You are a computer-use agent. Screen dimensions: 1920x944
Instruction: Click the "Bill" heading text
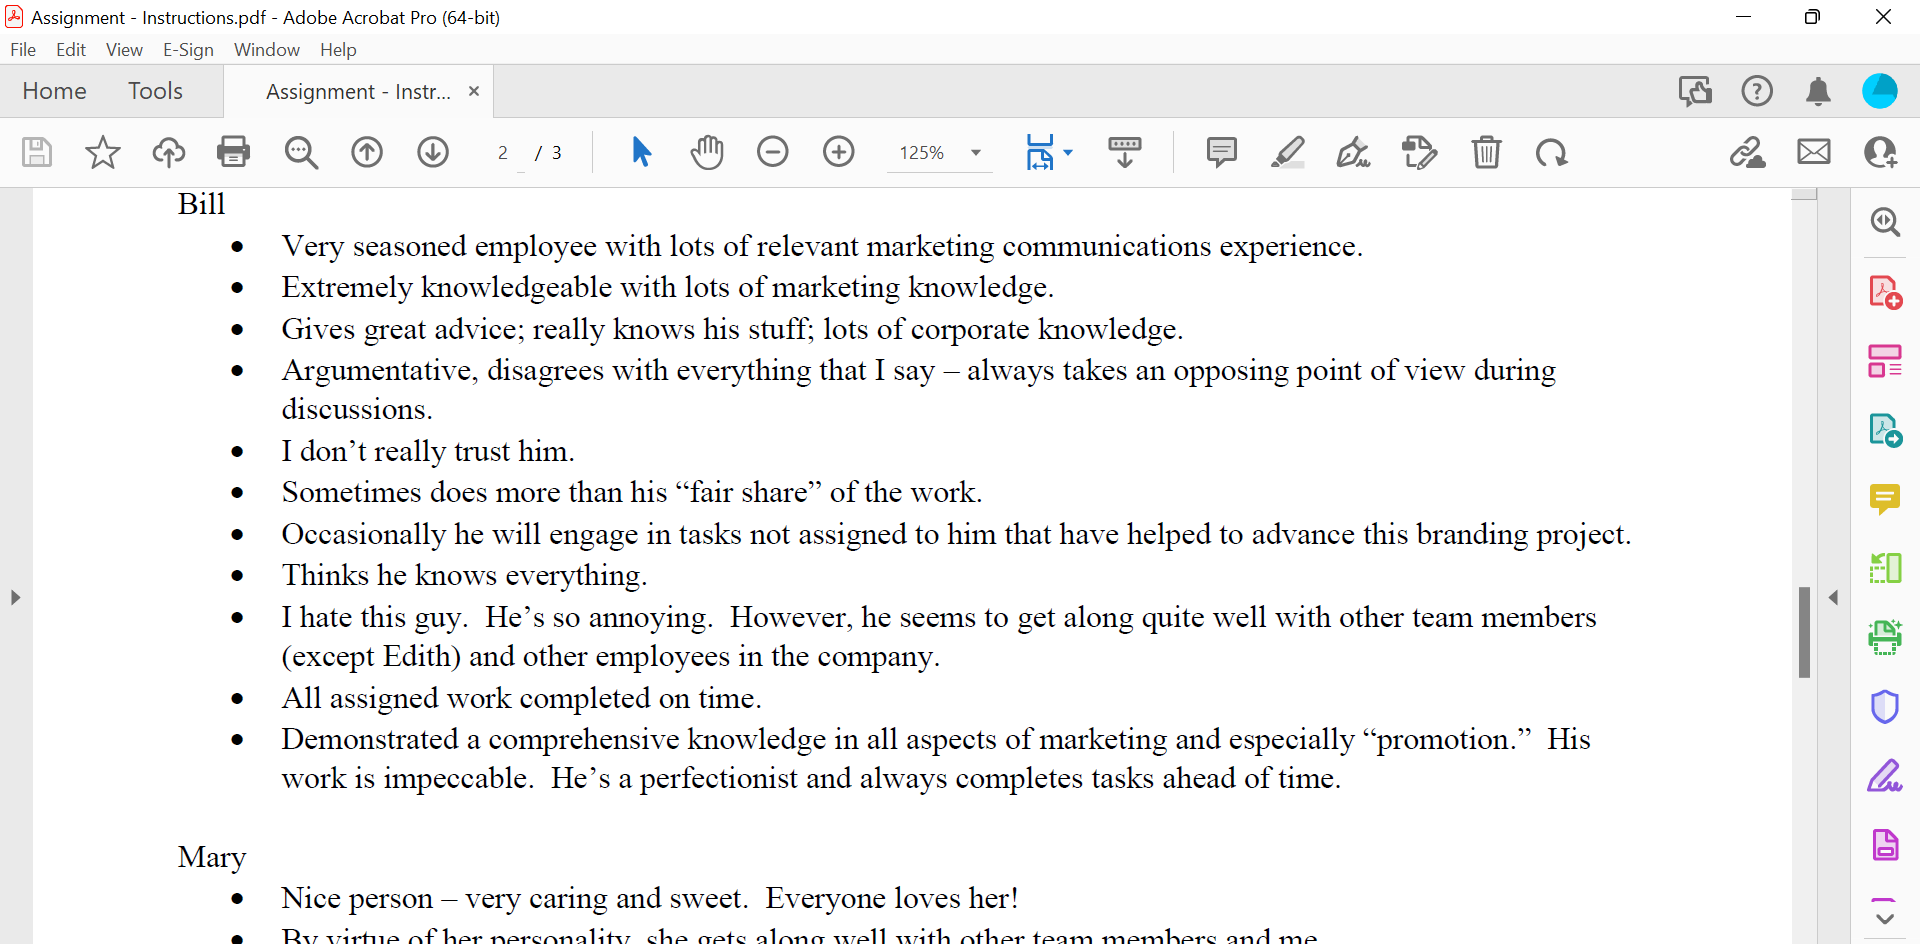point(202,204)
